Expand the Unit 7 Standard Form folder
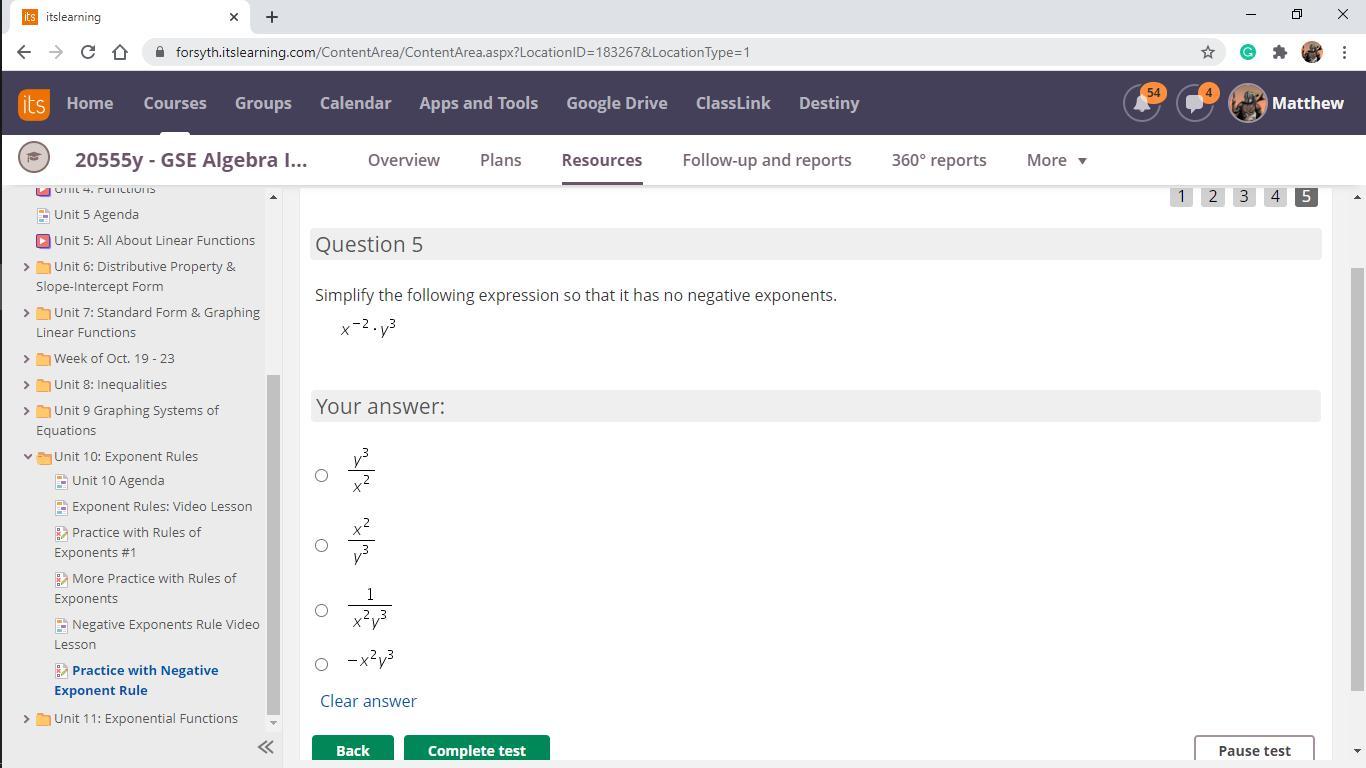Image resolution: width=1366 pixels, height=768 pixels. [26, 313]
